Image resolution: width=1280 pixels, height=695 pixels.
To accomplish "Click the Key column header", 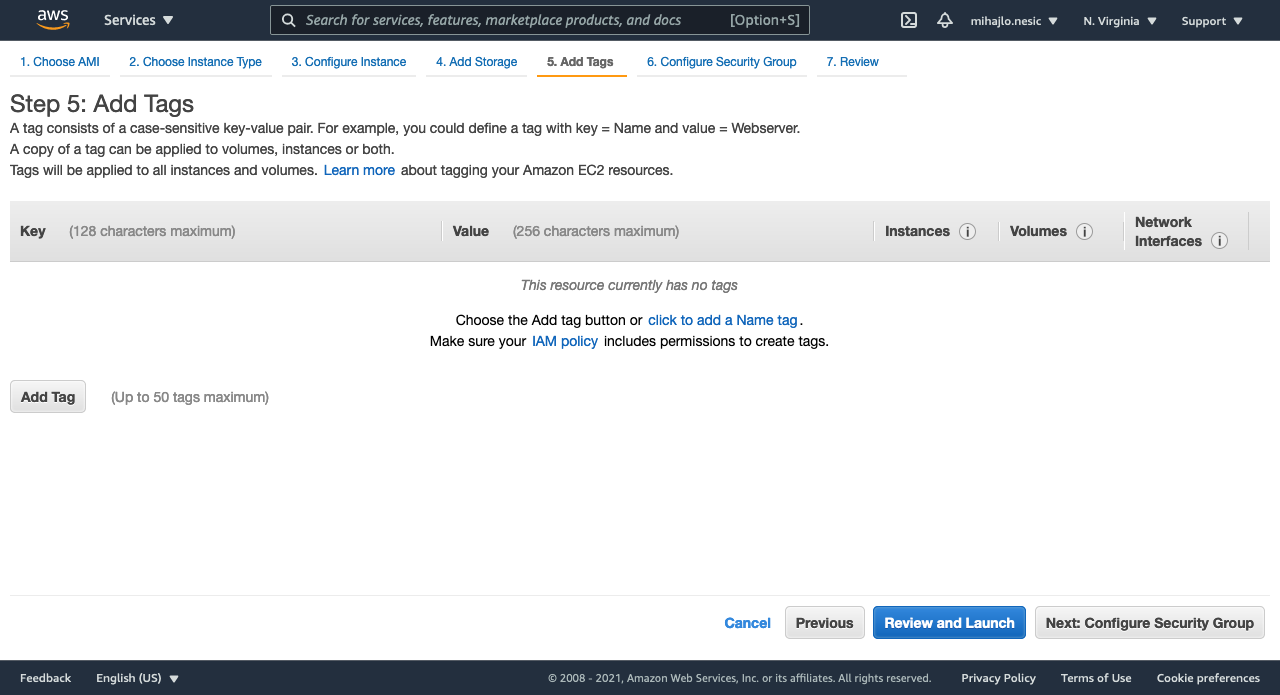I will pyautogui.click(x=33, y=231).
